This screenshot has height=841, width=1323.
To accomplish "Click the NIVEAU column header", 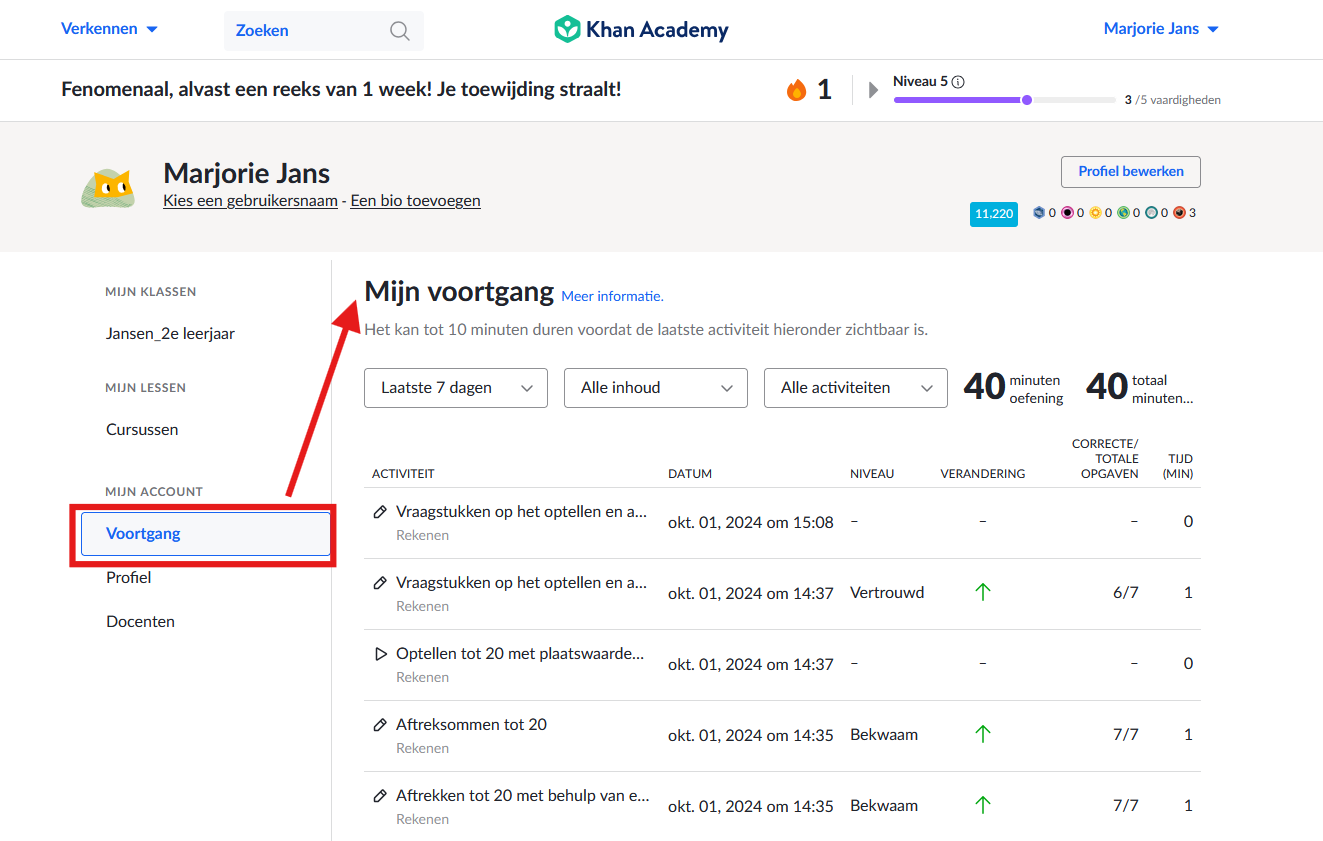I will (872, 474).
